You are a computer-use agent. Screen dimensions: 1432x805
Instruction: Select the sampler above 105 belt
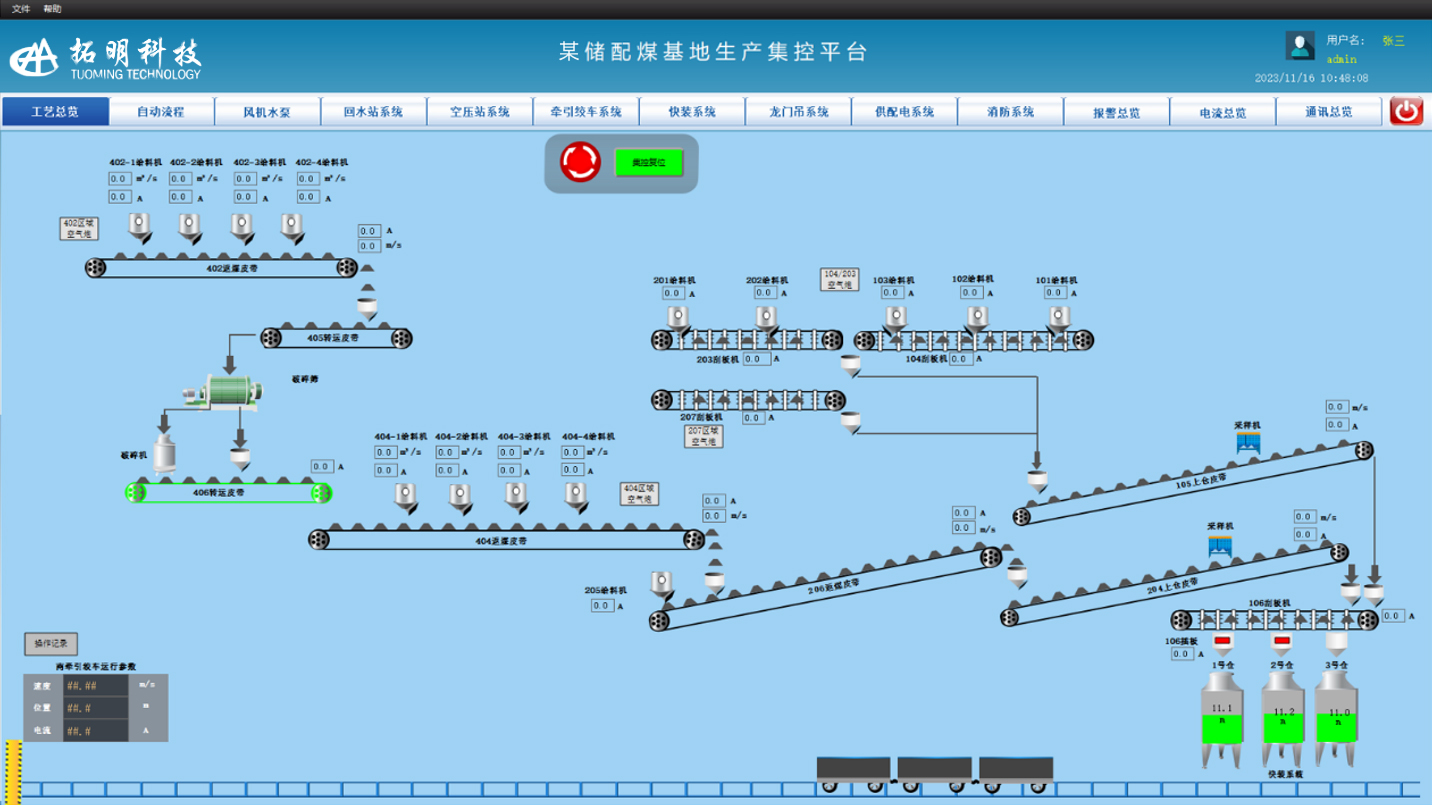pos(1247,442)
